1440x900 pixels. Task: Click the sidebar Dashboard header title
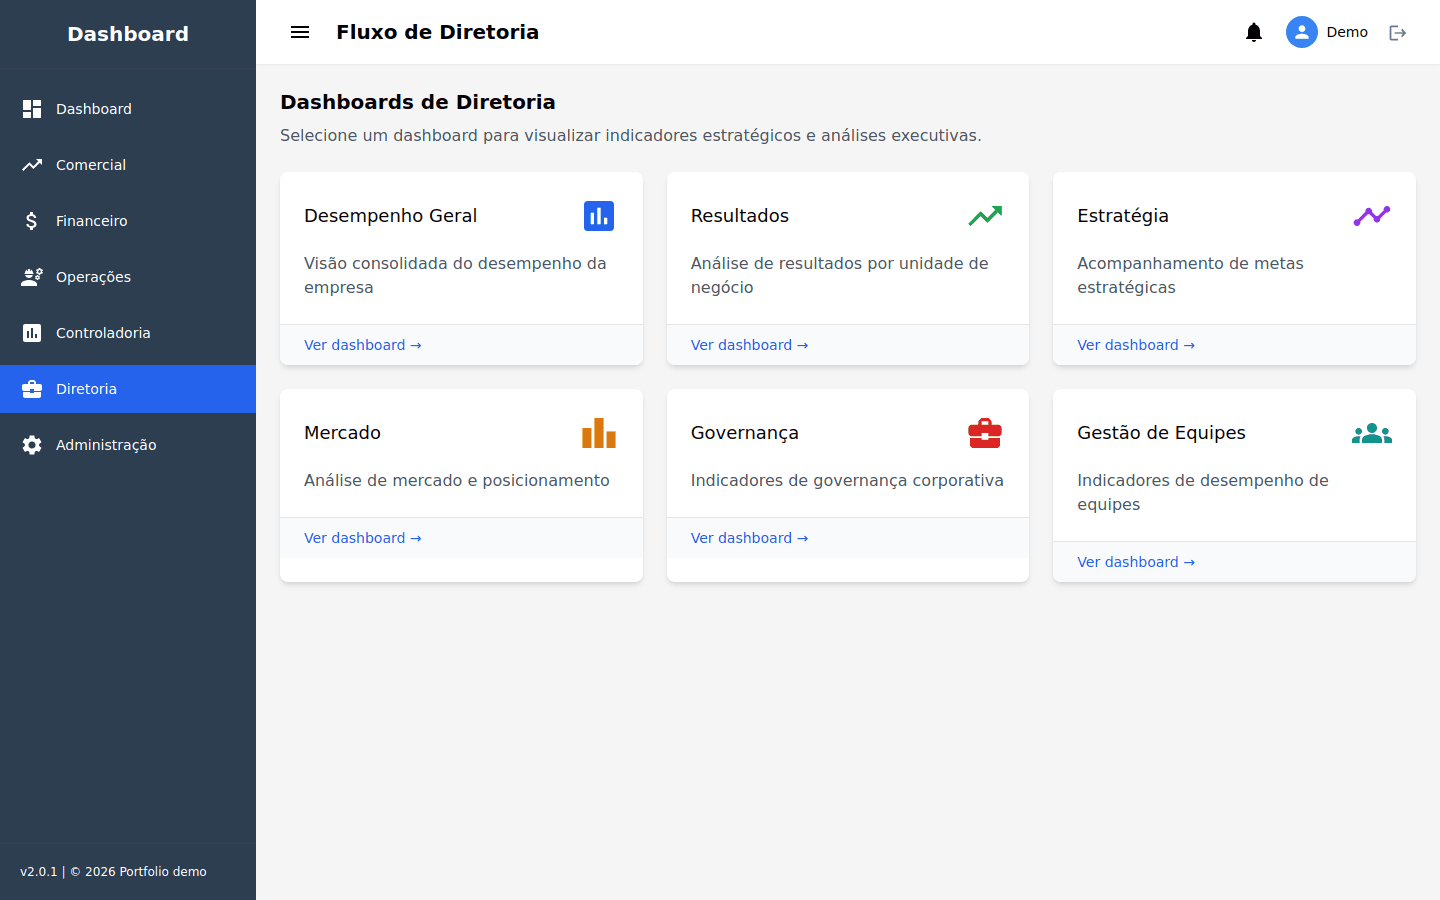pos(128,34)
